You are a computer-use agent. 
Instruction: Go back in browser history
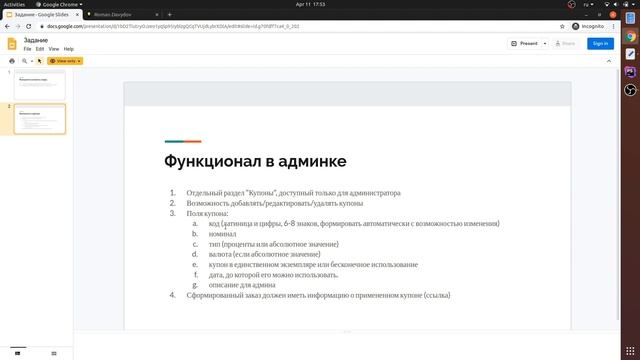pyautogui.click(x=7, y=27)
